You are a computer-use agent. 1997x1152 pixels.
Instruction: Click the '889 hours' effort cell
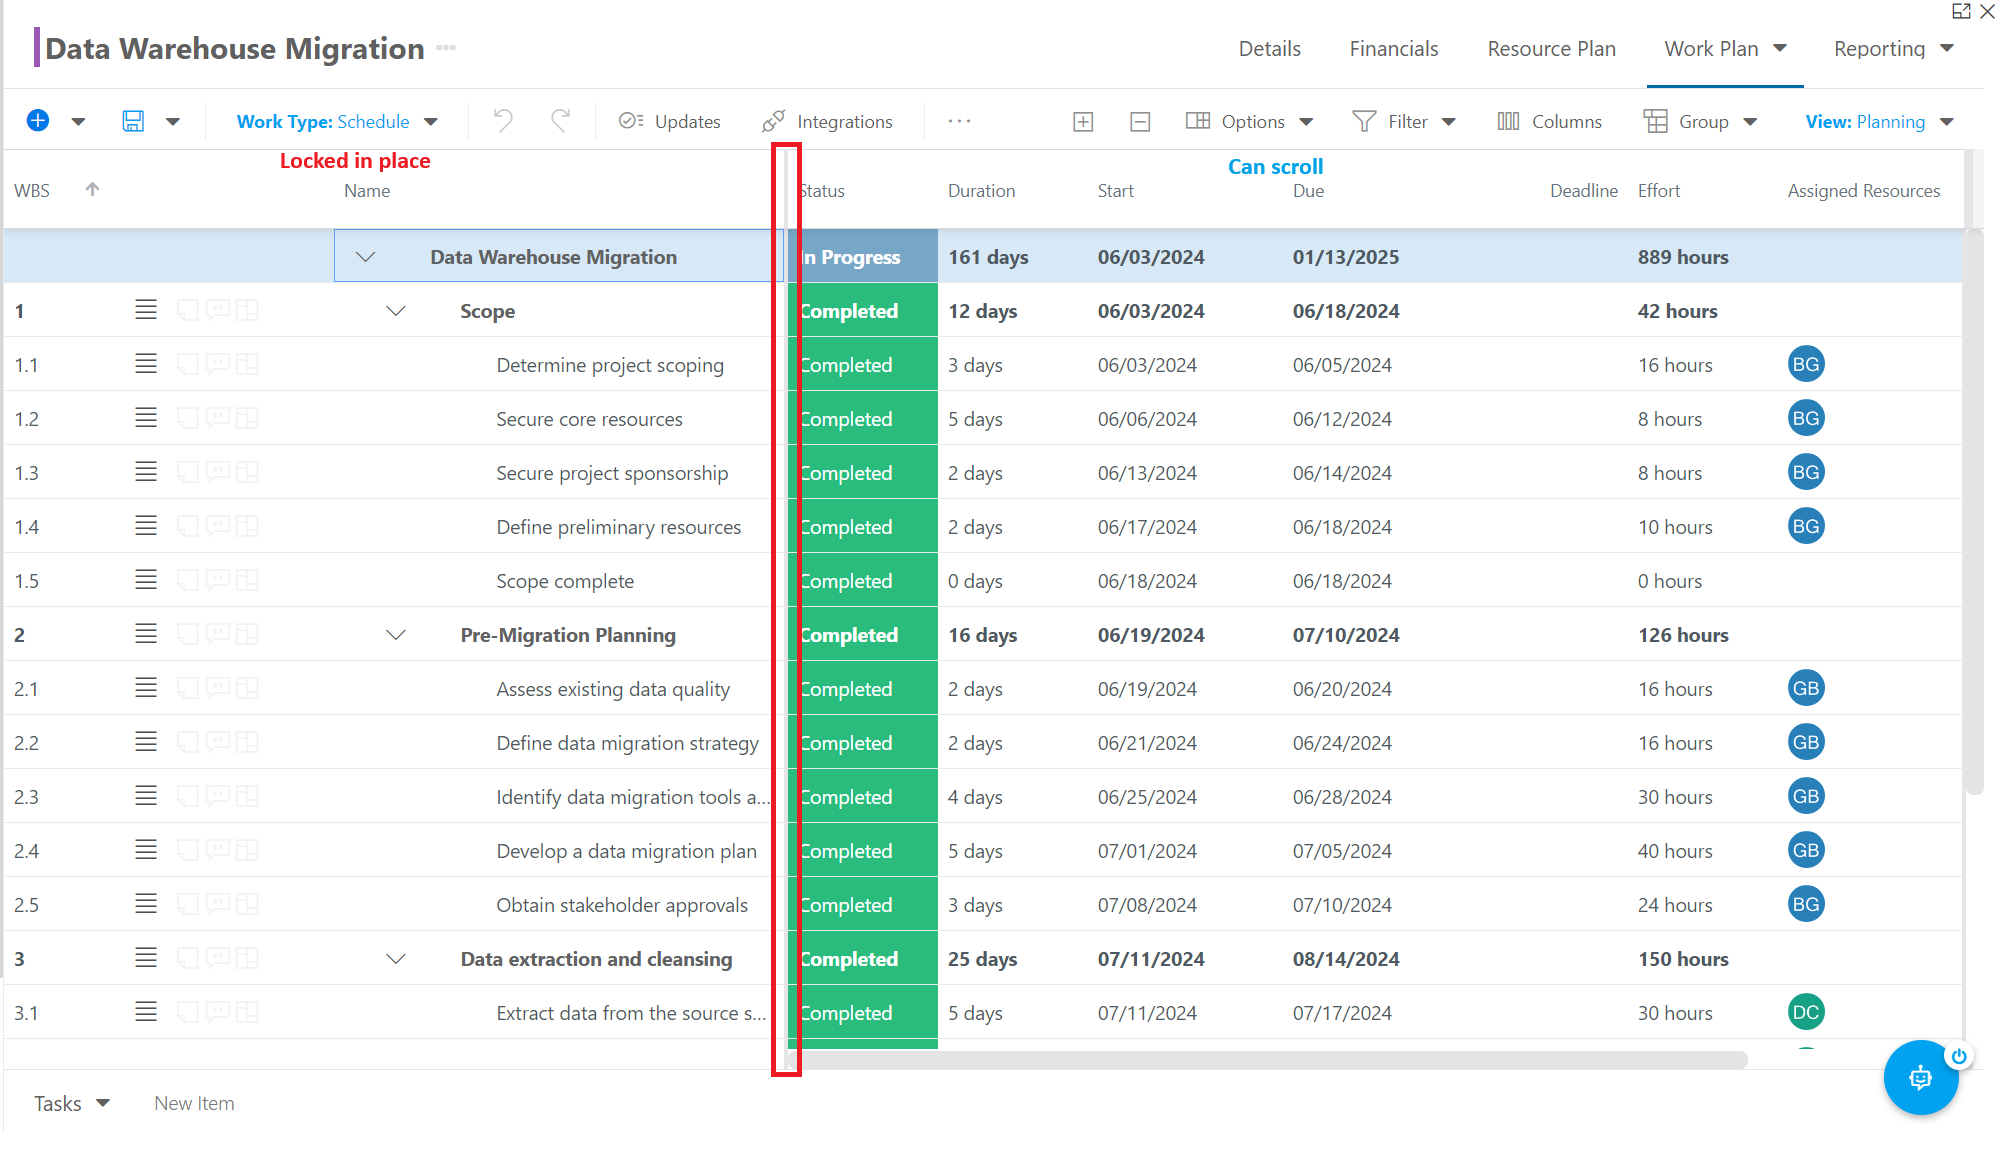tap(1683, 257)
